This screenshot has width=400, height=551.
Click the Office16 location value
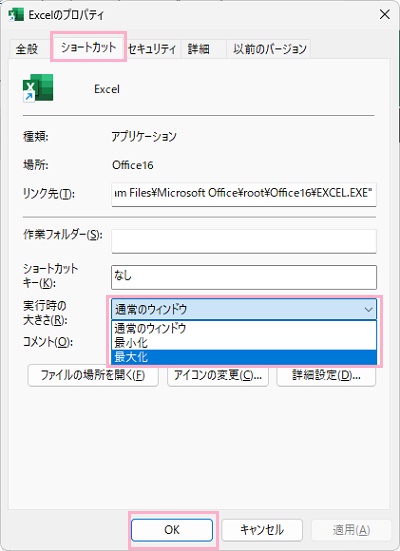coord(133,165)
